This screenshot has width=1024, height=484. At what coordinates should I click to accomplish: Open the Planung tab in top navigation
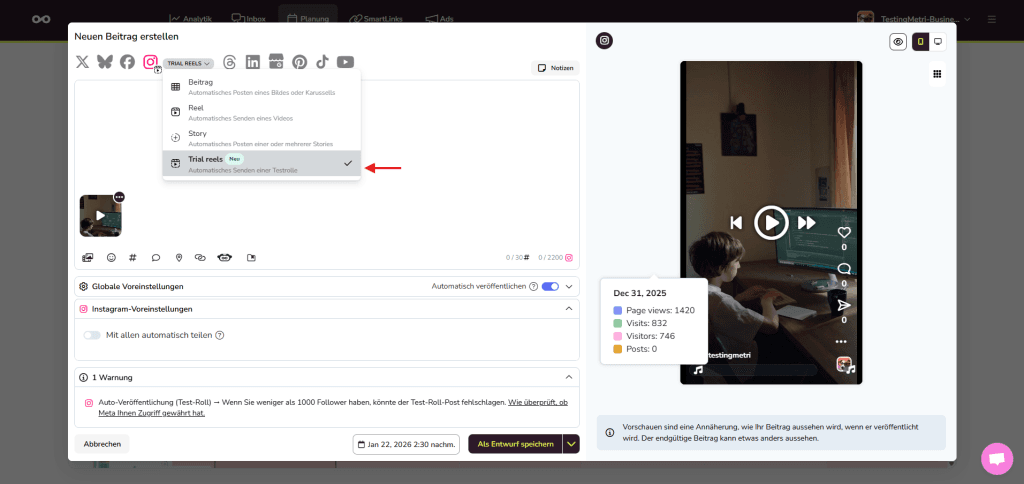(308, 19)
